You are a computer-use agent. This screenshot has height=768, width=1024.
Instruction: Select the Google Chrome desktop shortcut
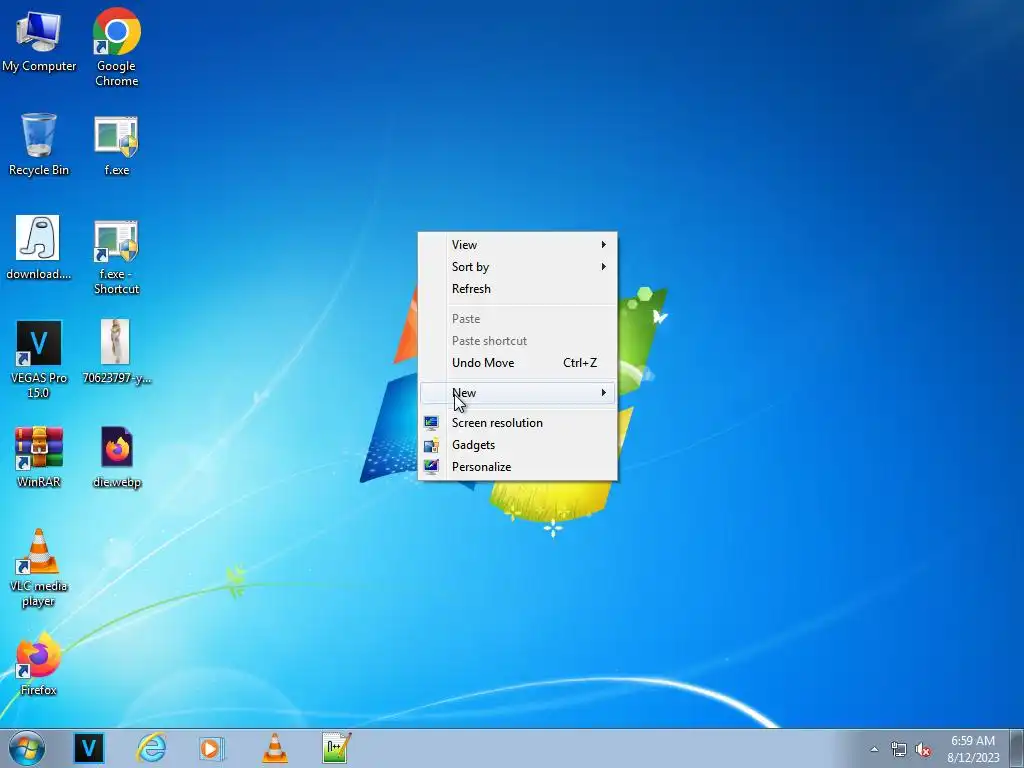pos(116,47)
